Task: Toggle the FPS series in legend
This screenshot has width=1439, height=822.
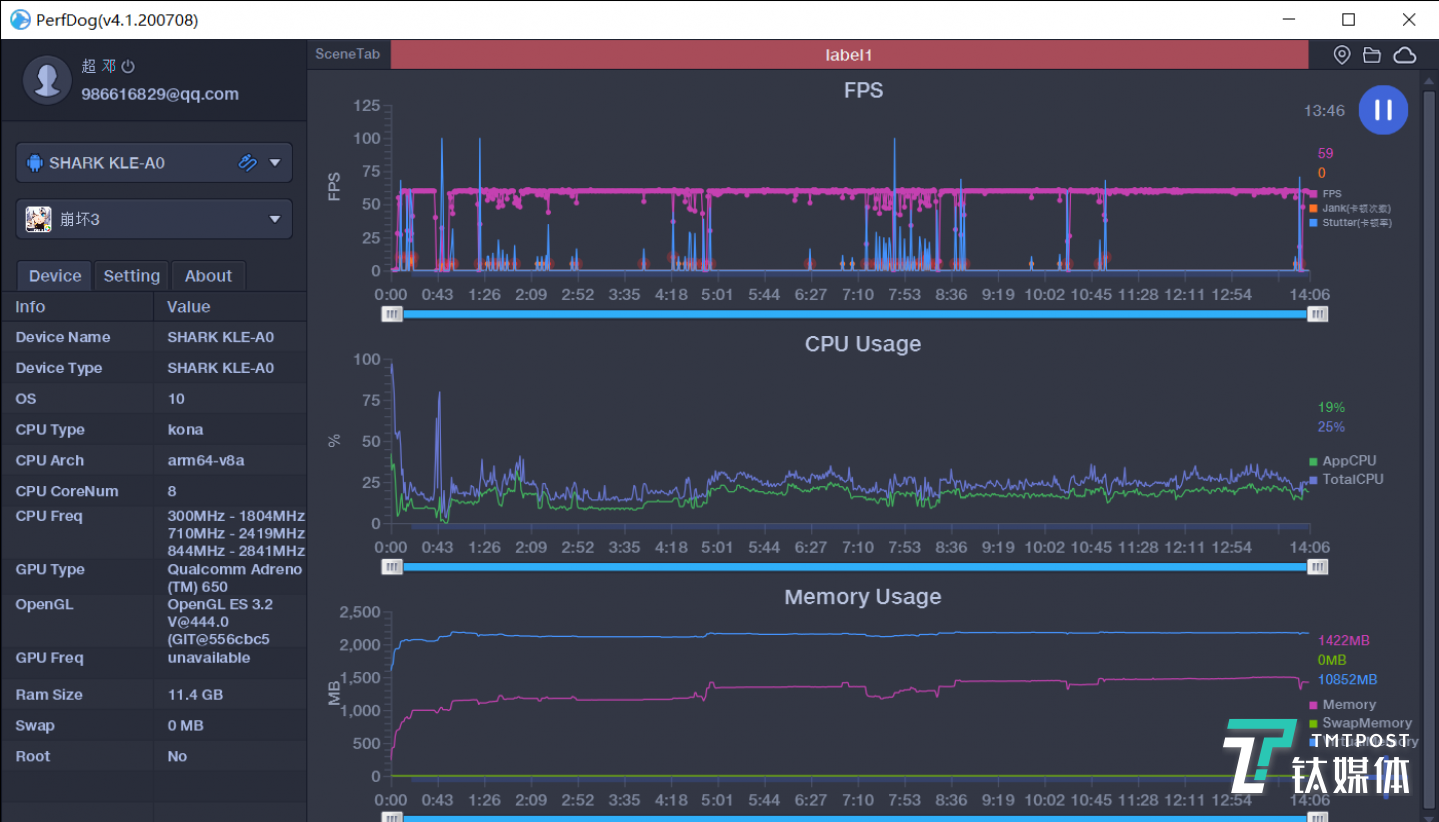Action: (1331, 194)
